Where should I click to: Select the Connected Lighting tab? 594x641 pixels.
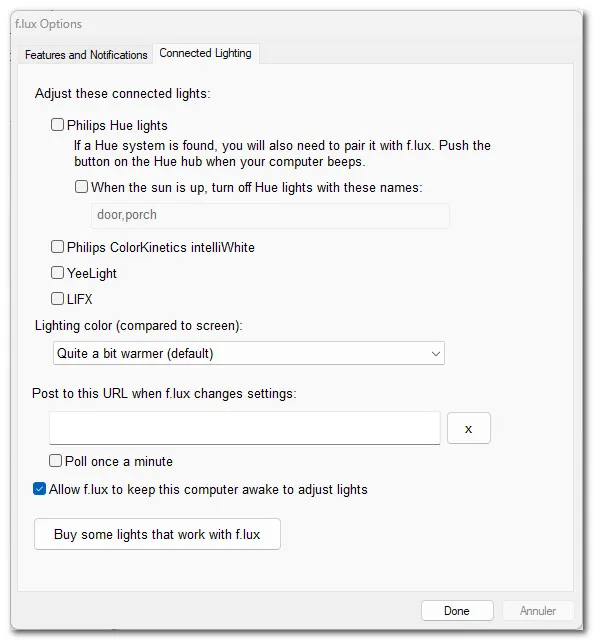(x=206, y=53)
